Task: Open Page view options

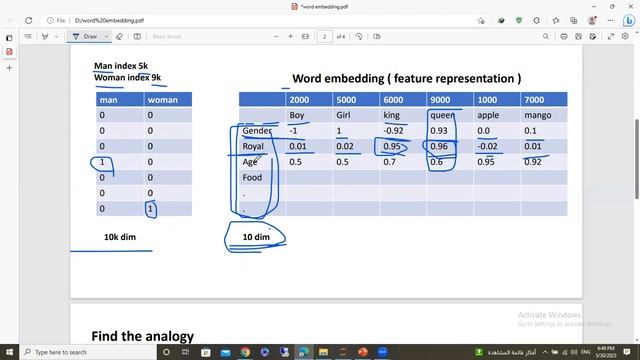Action: pos(377,36)
